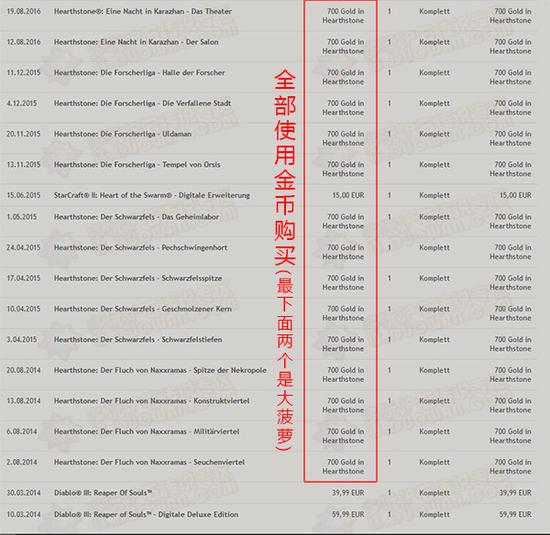This screenshot has width=550, height=535.
Task: Click the '59,99 EUR' price left of quantity
Action: (348, 514)
